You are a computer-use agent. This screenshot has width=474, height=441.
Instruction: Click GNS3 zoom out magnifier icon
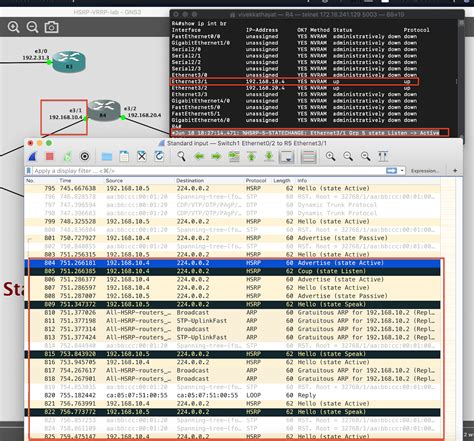click(x=32, y=27)
